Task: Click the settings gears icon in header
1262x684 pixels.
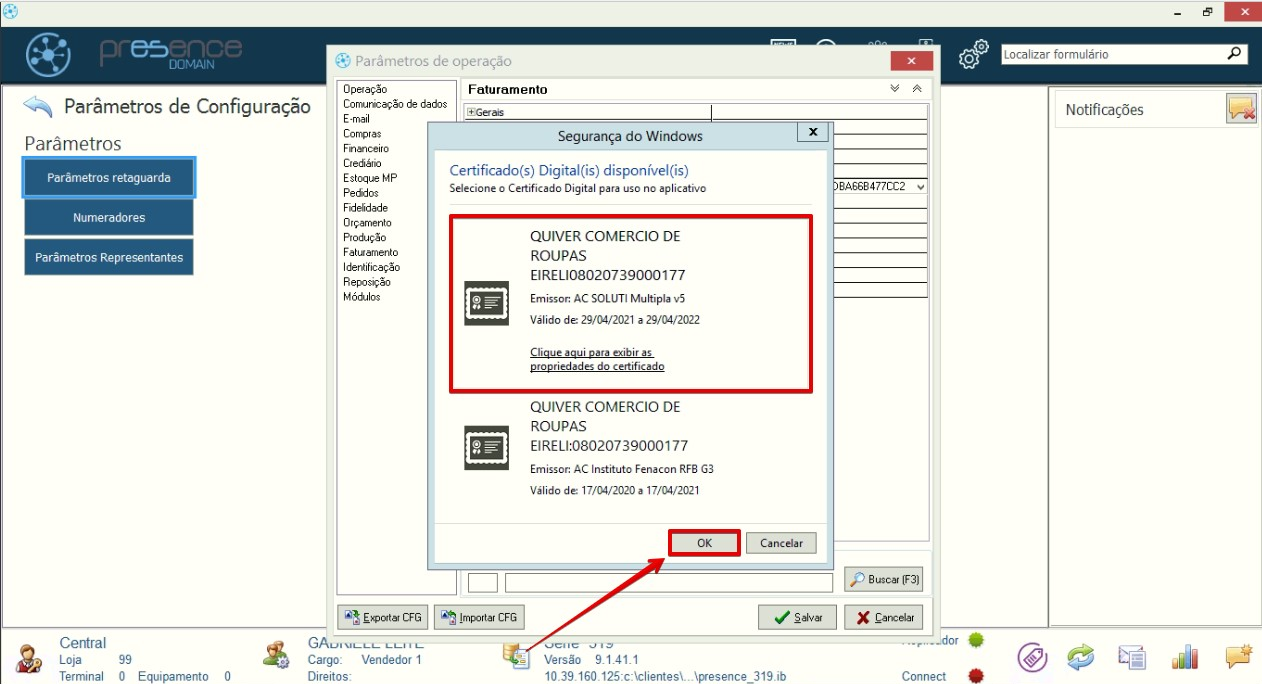Action: pyautogui.click(x=973, y=56)
